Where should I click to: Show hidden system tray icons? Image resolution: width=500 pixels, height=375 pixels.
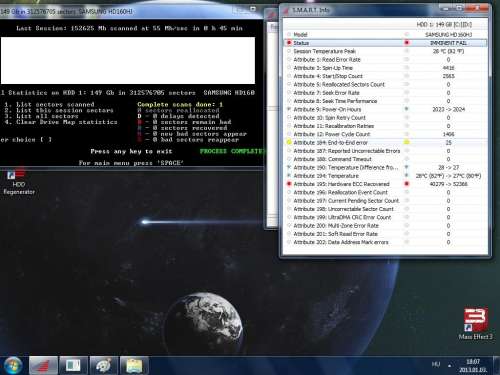pos(449,366)
